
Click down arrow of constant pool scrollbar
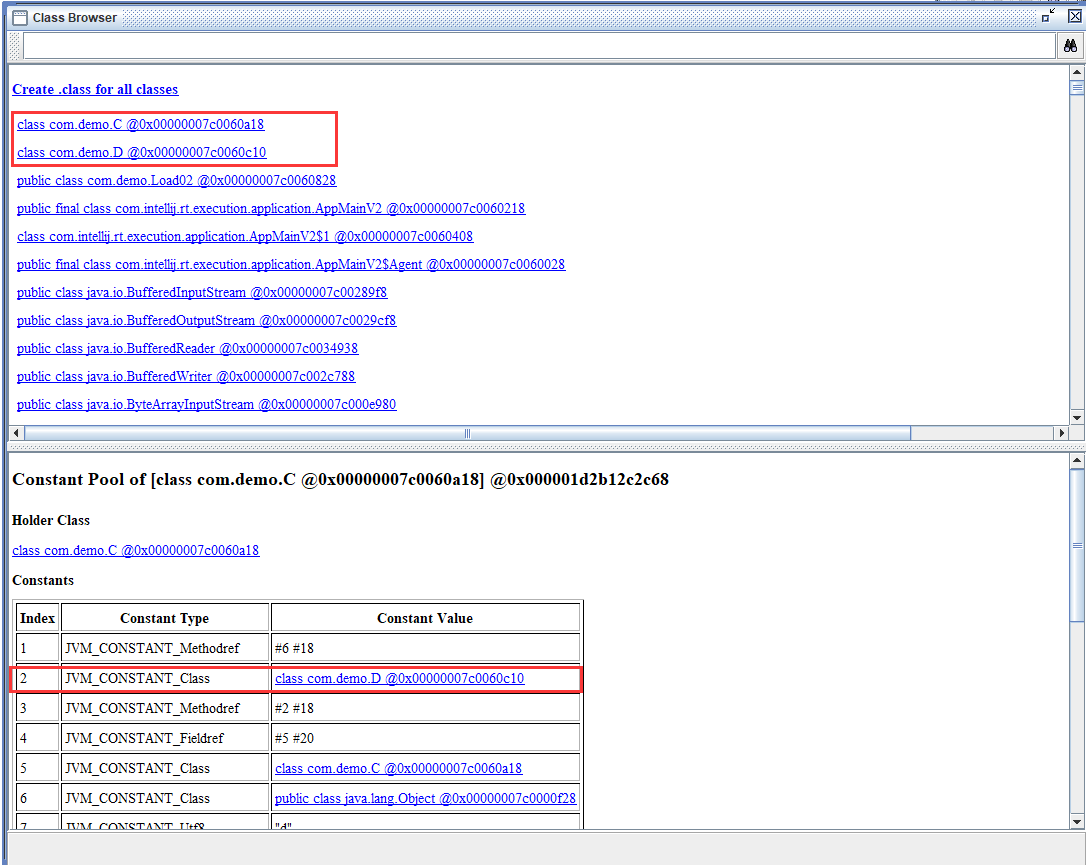click(1077, 820)
